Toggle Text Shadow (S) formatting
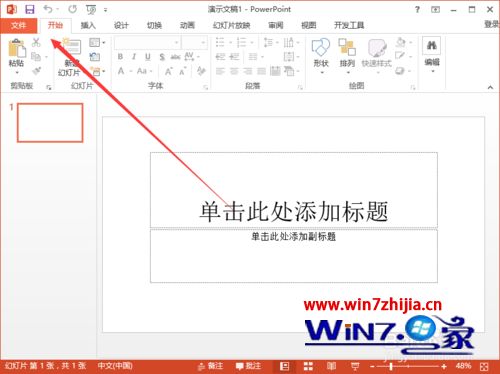Image resolution: width=500 pixels, height=374 pixels. 162,57
